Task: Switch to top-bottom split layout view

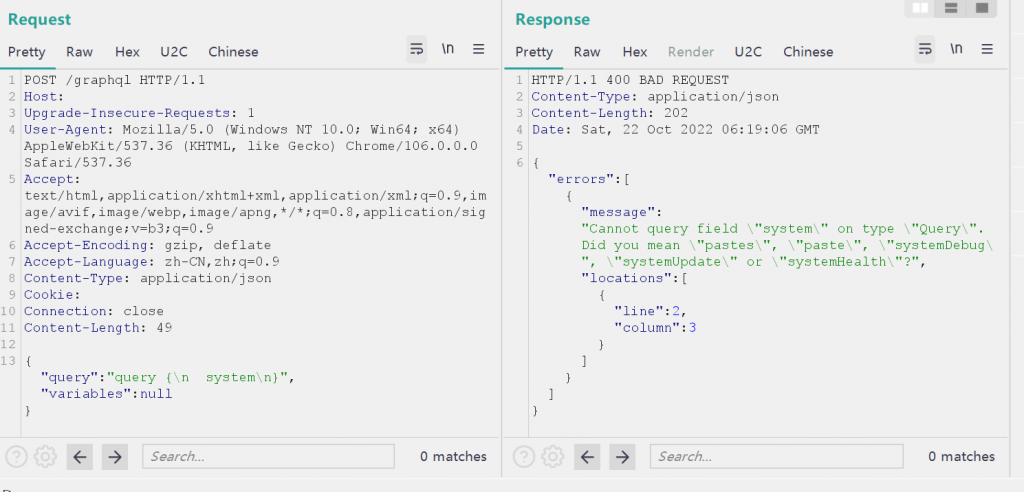Action: [x=951, y=9]
